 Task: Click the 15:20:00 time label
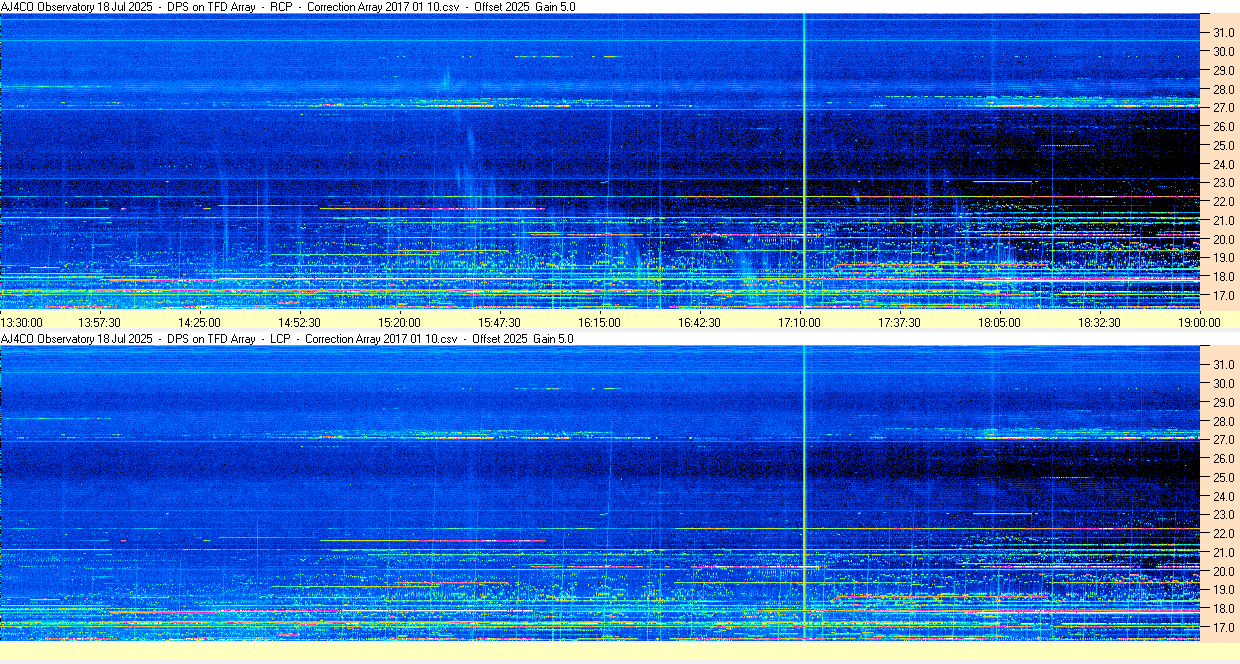(399, 322)
